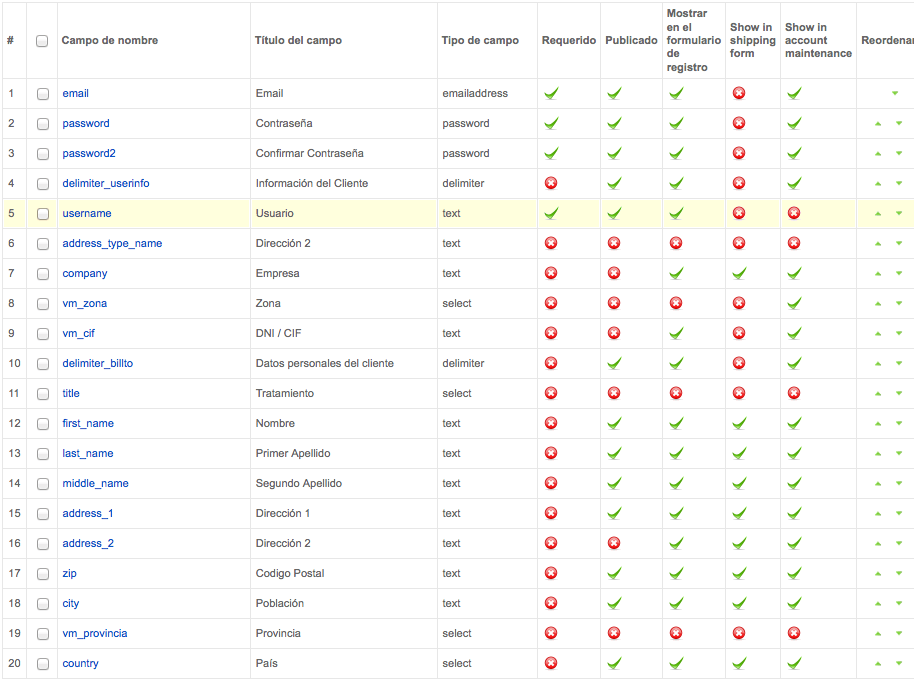This screenshot has height=679, width=914.
Task: Click shipping form green check for city row
Action: [x=739, y=603]
